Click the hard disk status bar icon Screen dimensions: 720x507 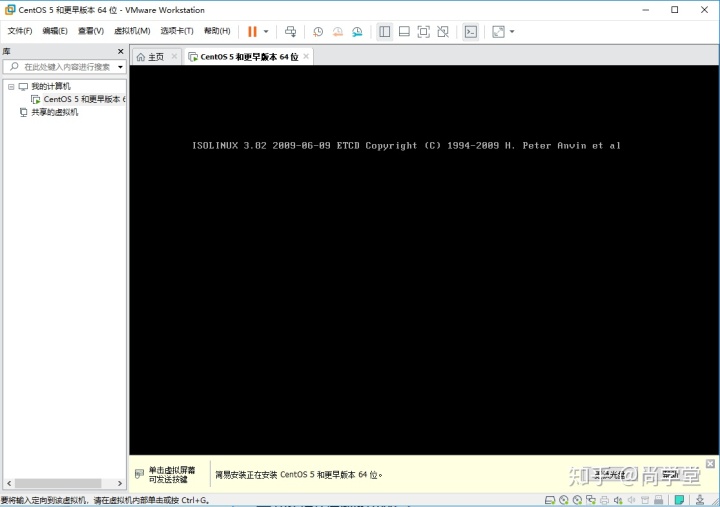(550, 500)
